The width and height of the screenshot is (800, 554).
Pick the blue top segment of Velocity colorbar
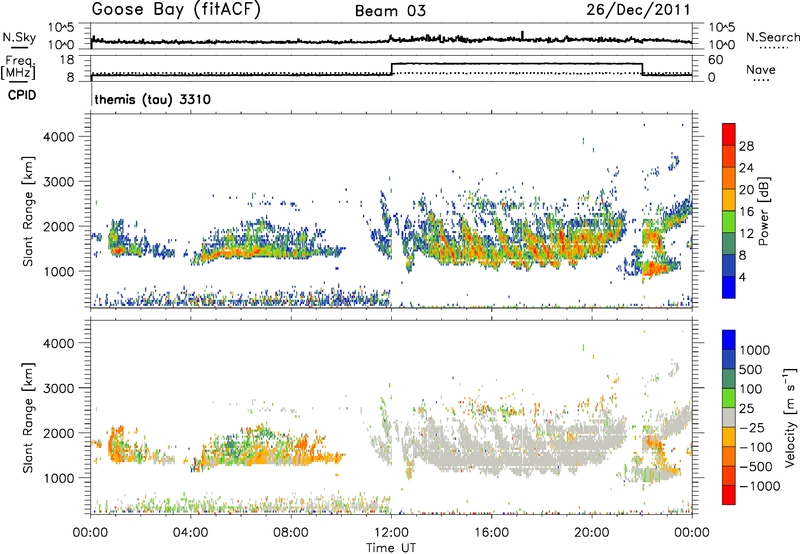[729, 340]
